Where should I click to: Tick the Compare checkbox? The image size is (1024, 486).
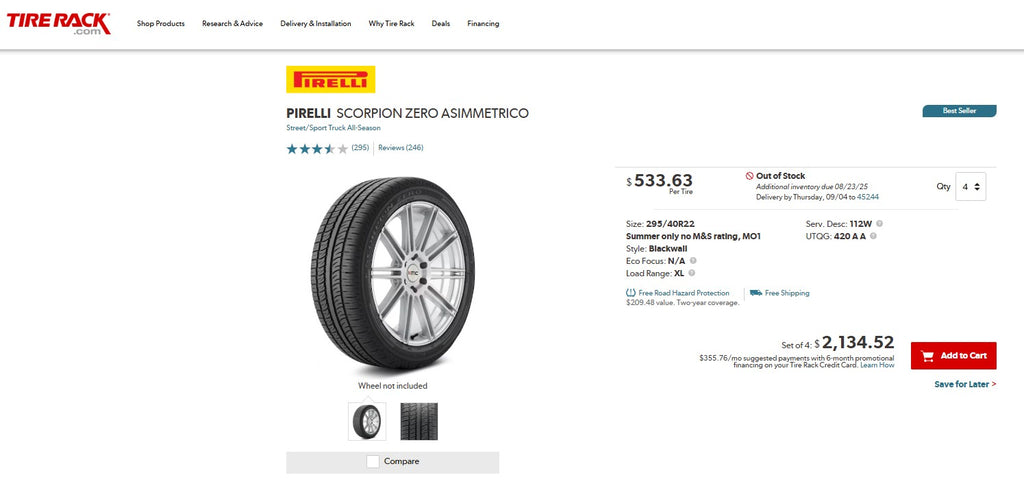[373, 461]
